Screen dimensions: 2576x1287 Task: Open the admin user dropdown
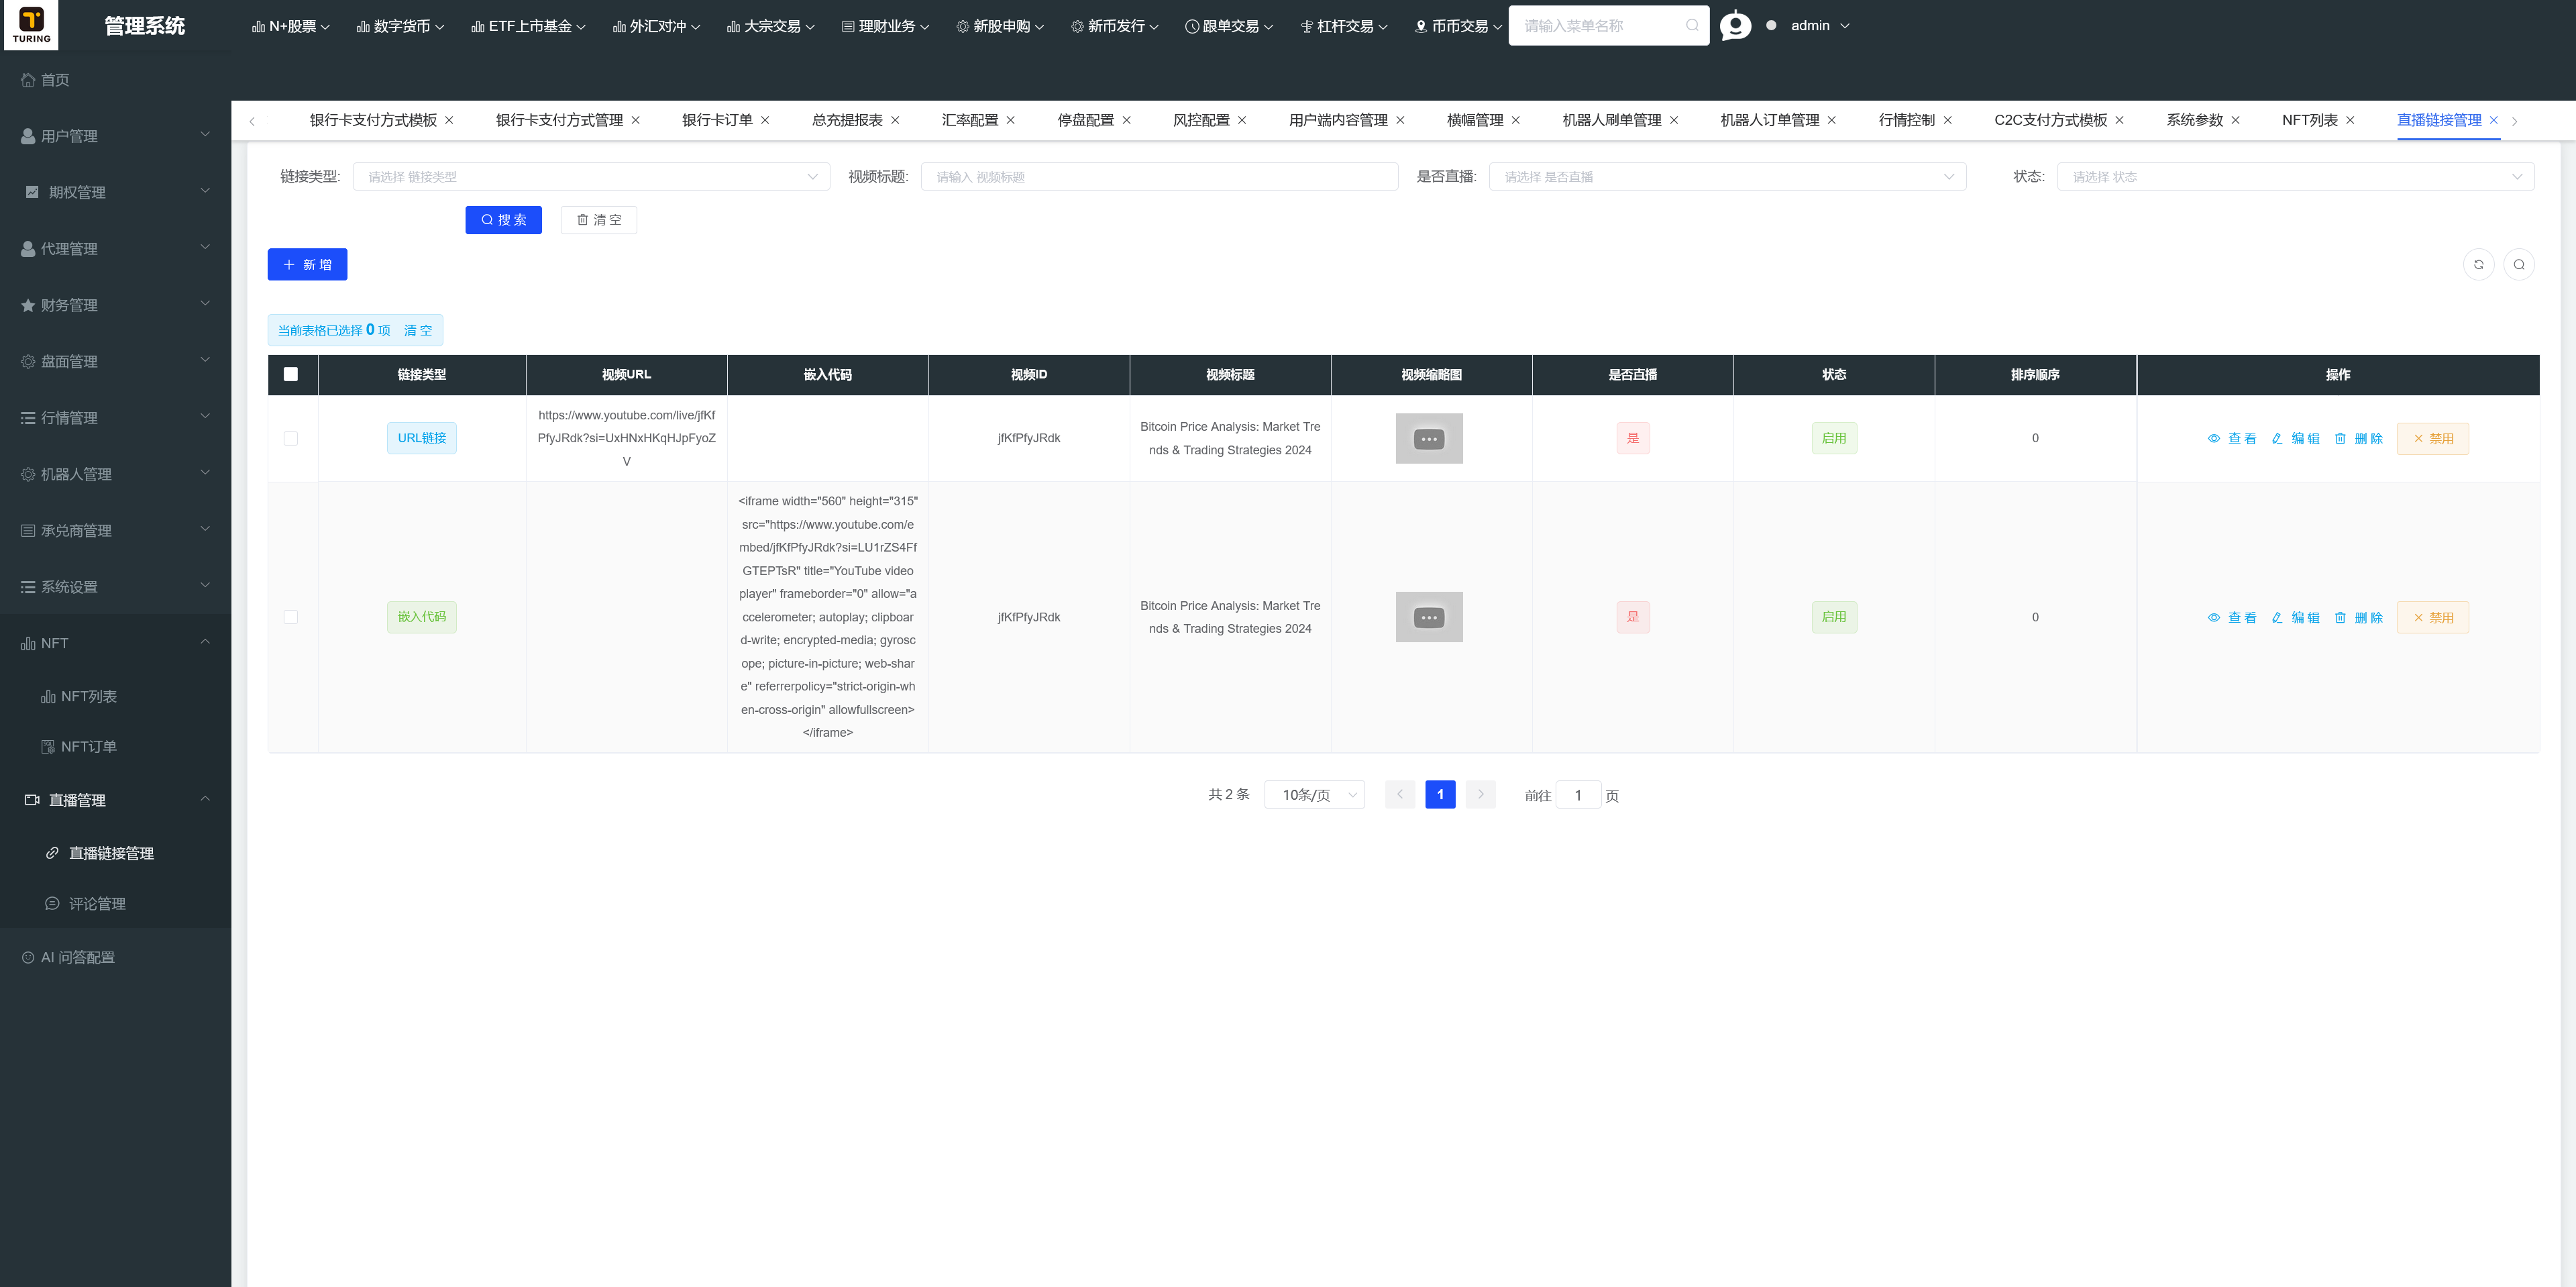click(1819, 25)
